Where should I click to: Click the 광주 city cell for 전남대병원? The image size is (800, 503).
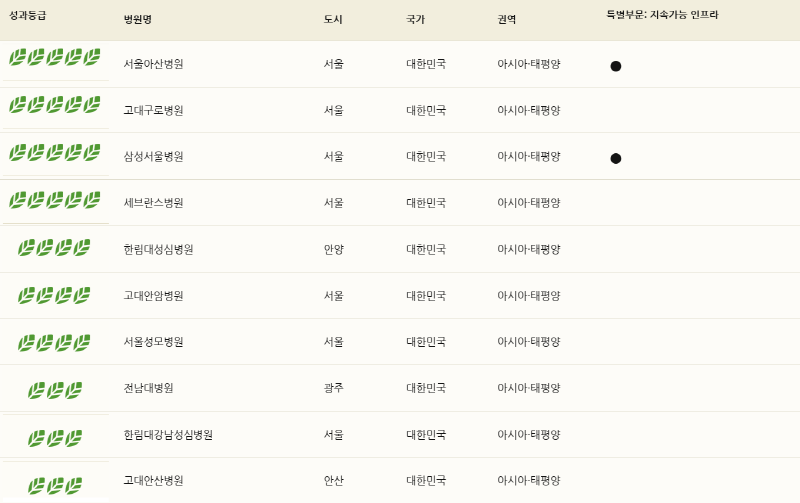click(x=333, y=388)
